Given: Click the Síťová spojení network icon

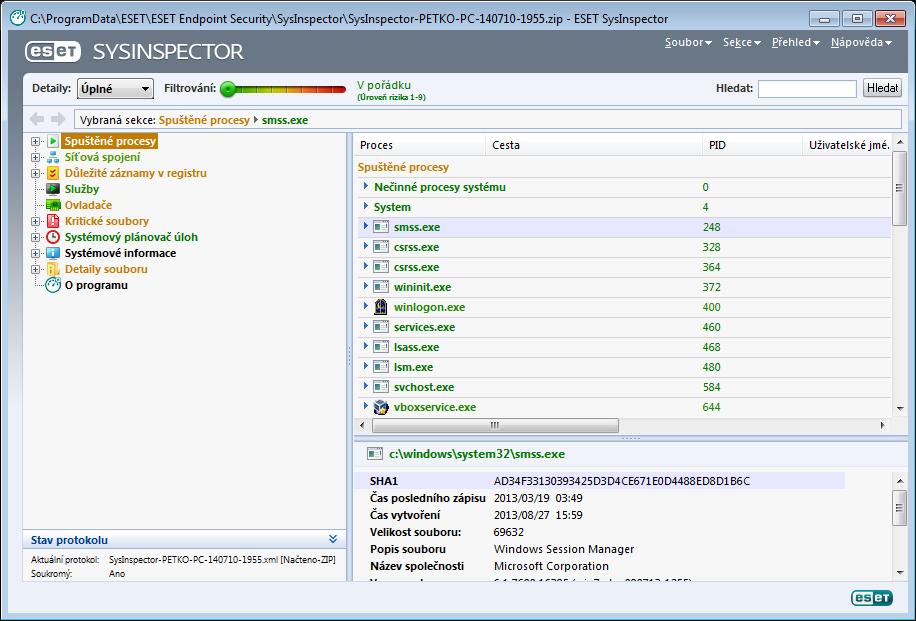Looking at the screenshot, I should pos(53,157).
